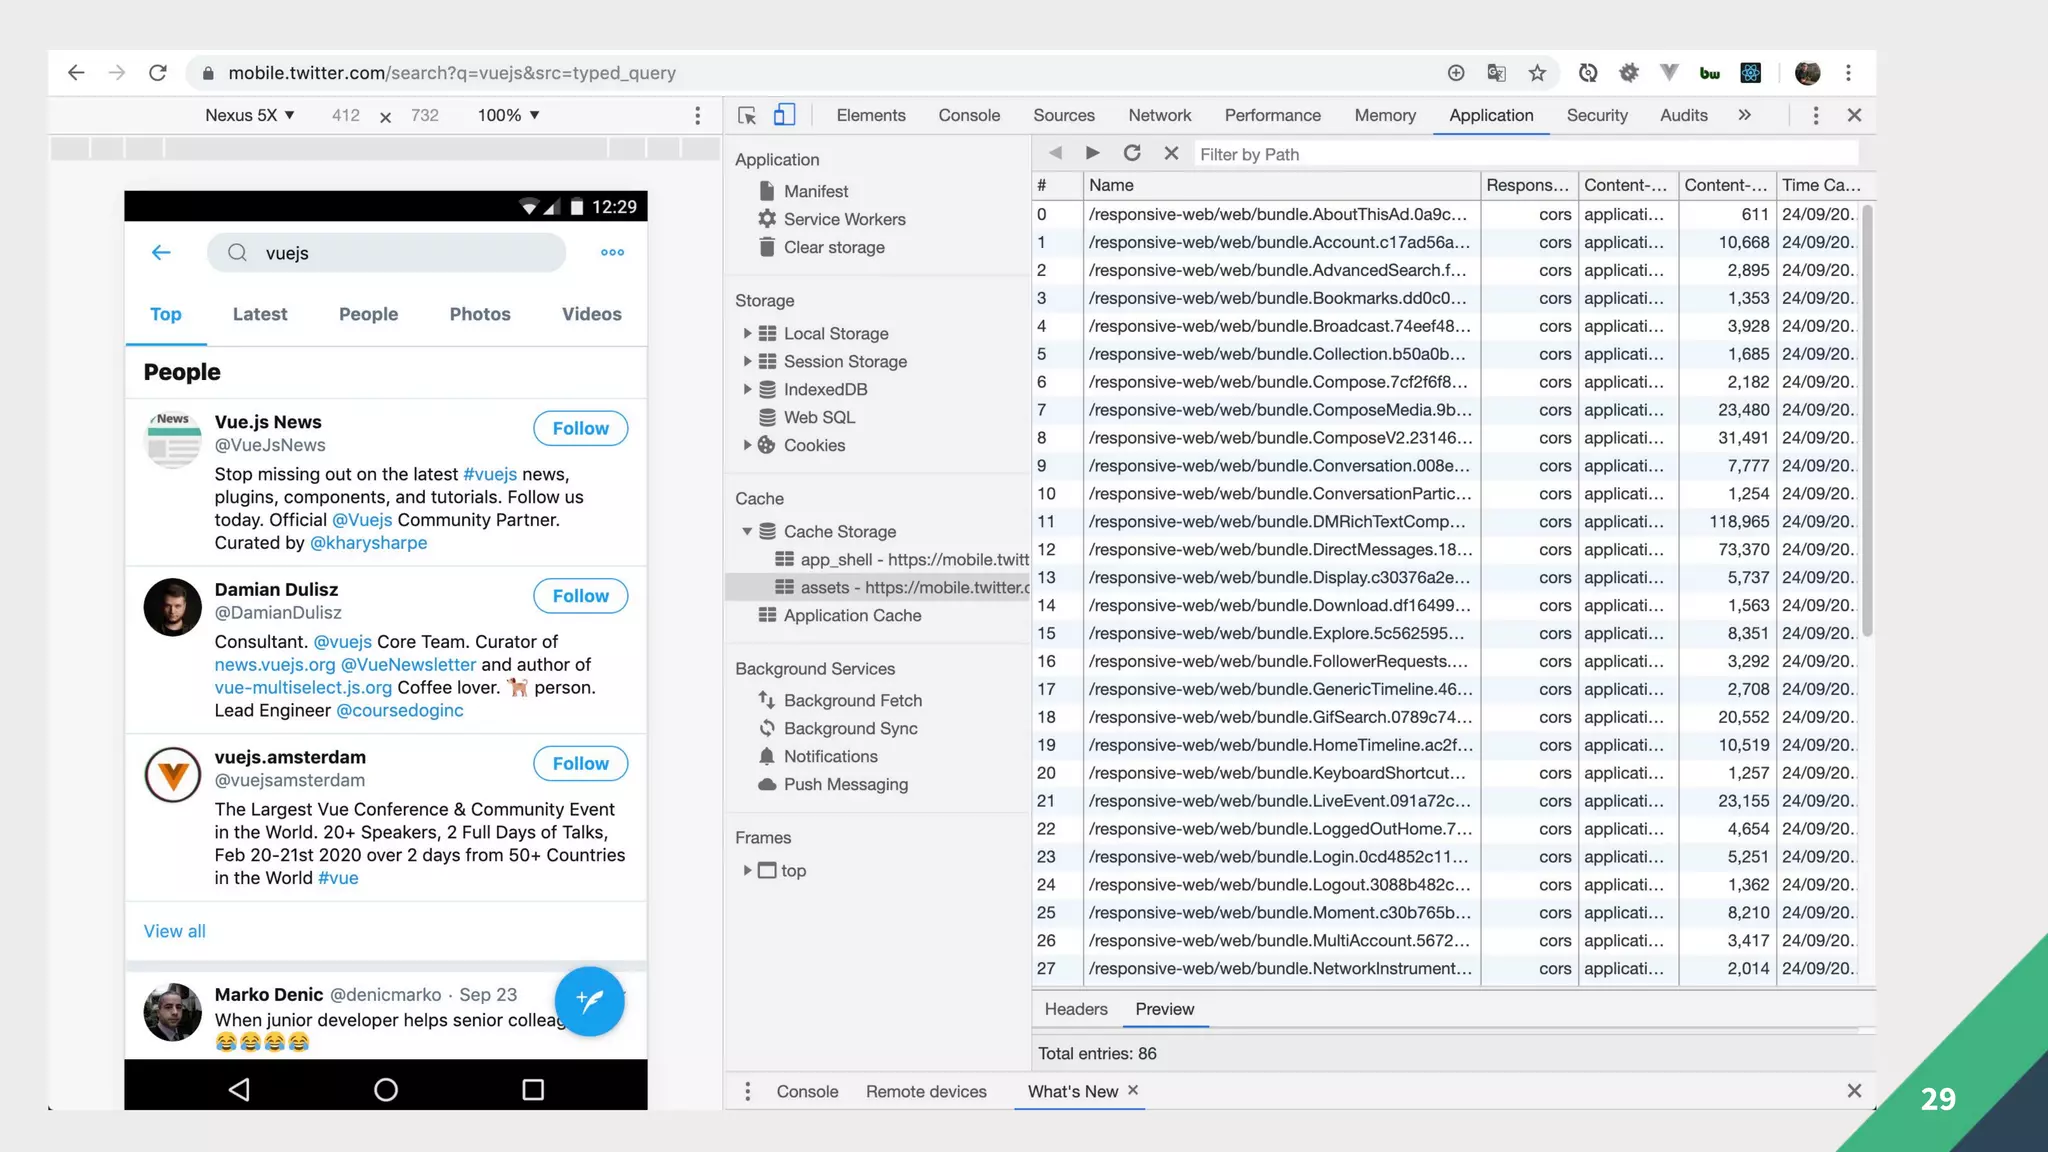Image resolution: width=2048 pixels, height=1152 pixels.
Task: Refresh the cache storage entries list
Action: (1132, 153)
